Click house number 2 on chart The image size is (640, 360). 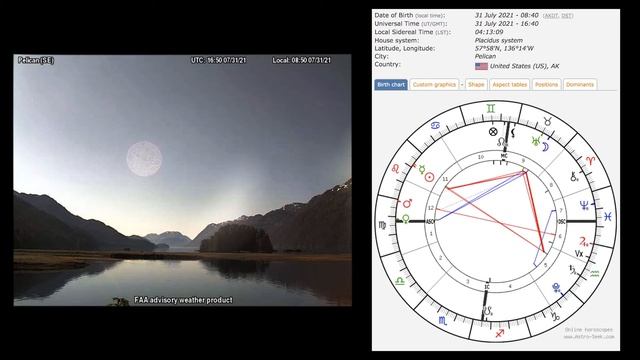coord(440,258)
